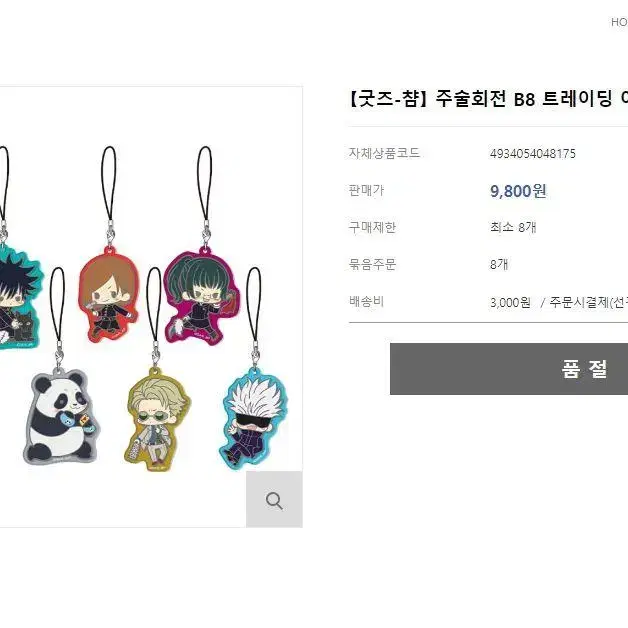Select the magenta-bordered green-haired character keychain
The image size is (628, 628).
[201, 296]
